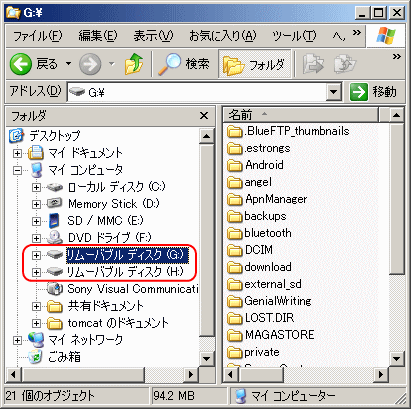
Task: Collapse the マイ コンピュータ tree node
Action: (x=17, y=171)
